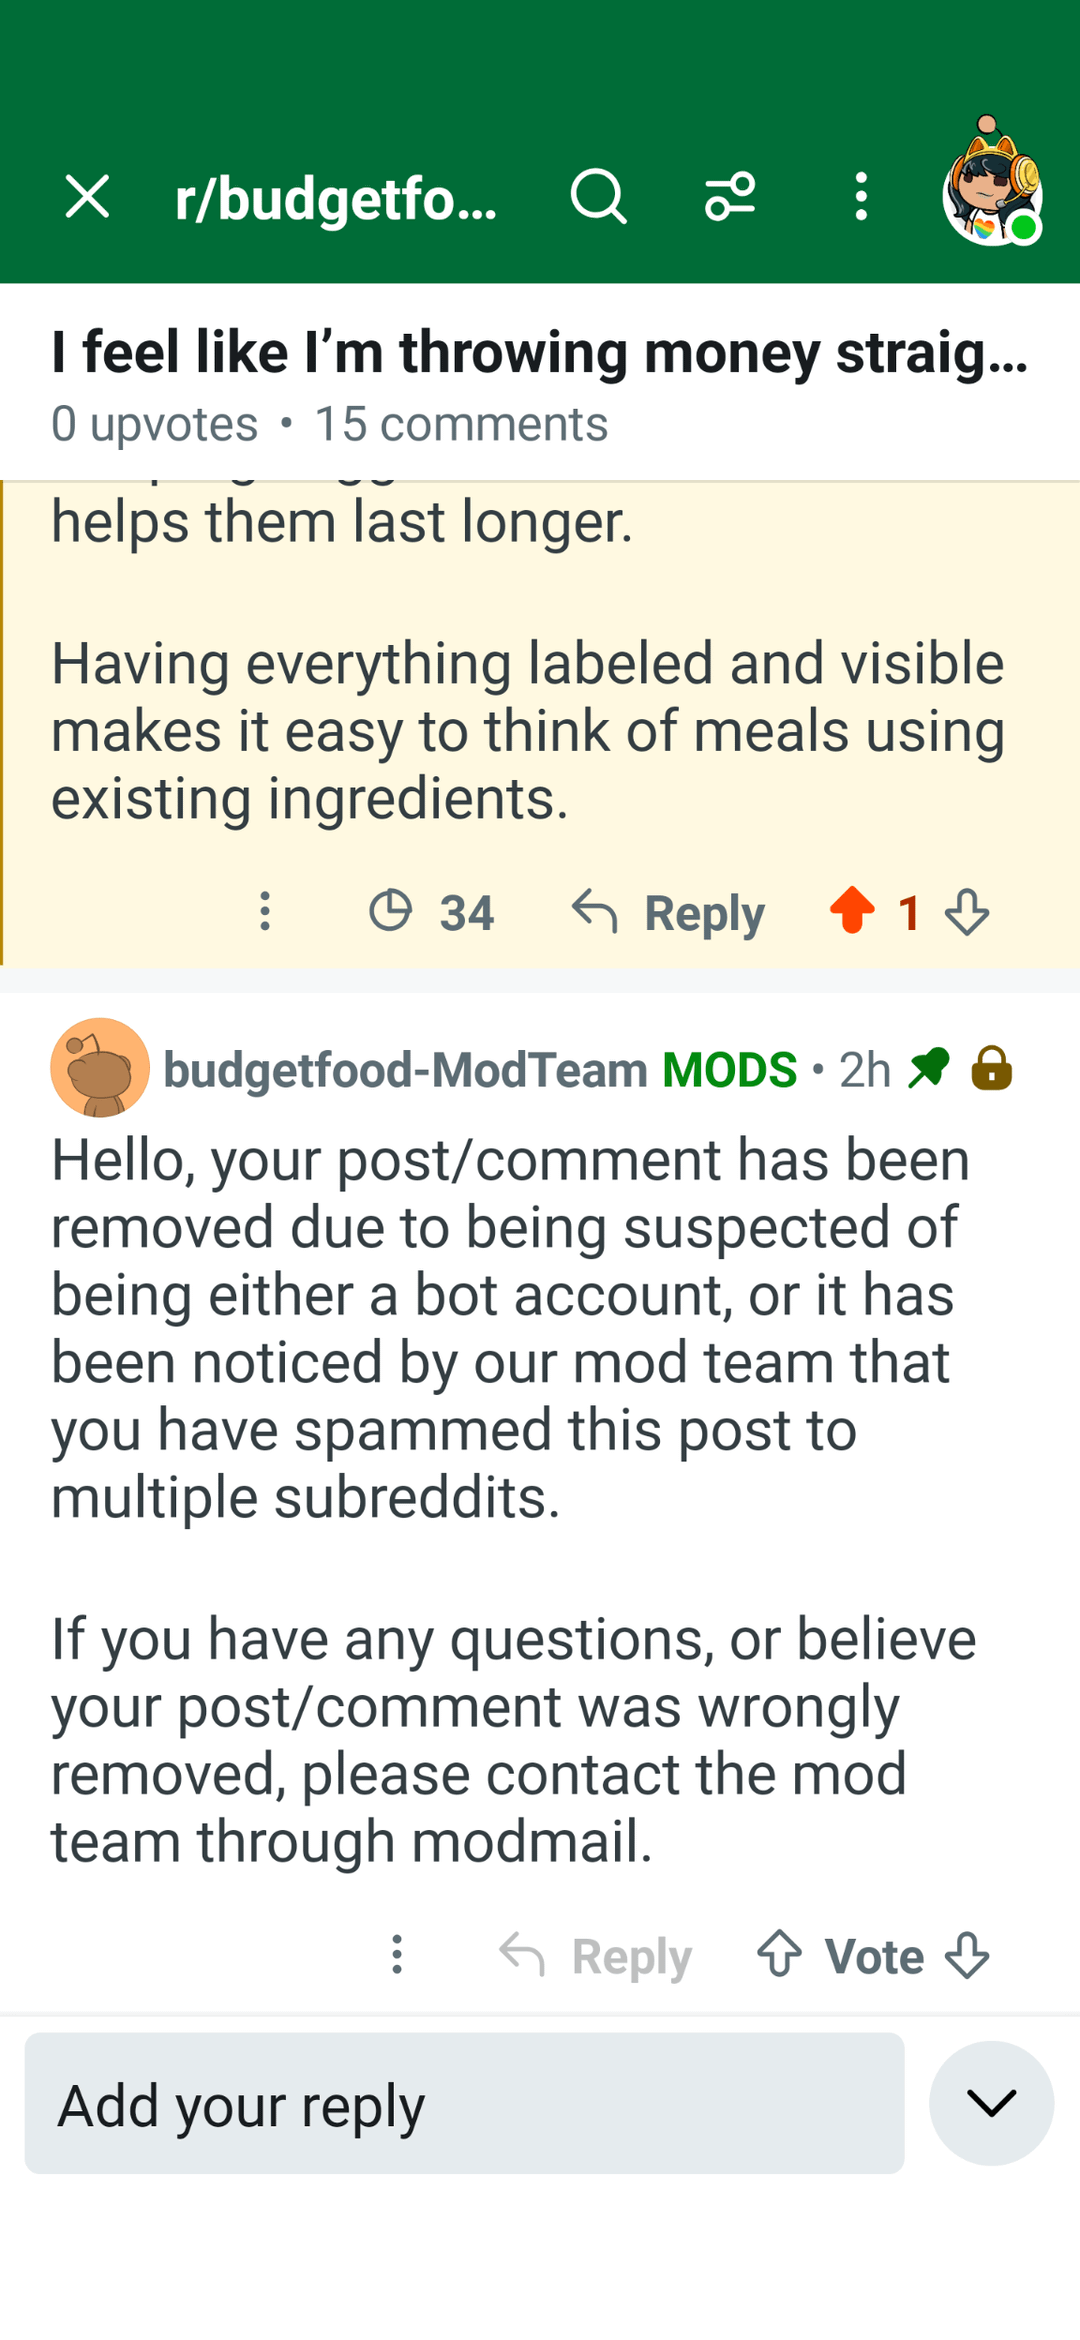Upvote the ModTeam comment
Viewport: 1080px width, 2340px height.
click(x=779, y=1954)
